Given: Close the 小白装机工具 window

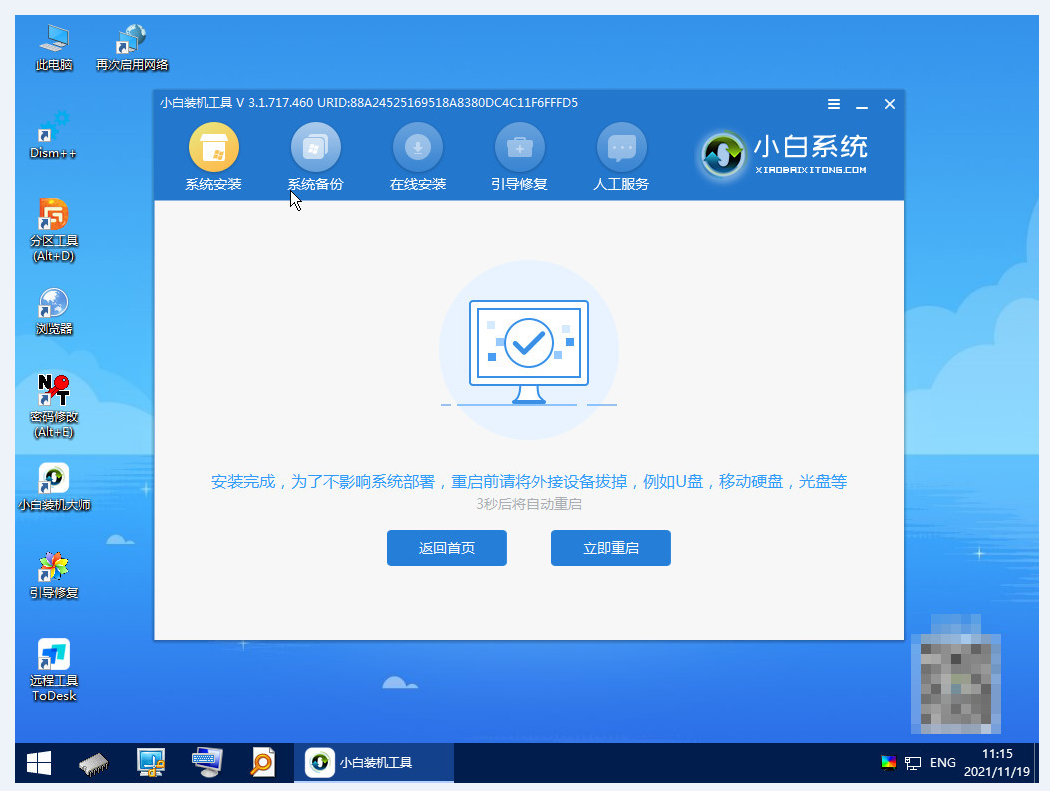Looking at the screenshot, I should pos(889,104).
